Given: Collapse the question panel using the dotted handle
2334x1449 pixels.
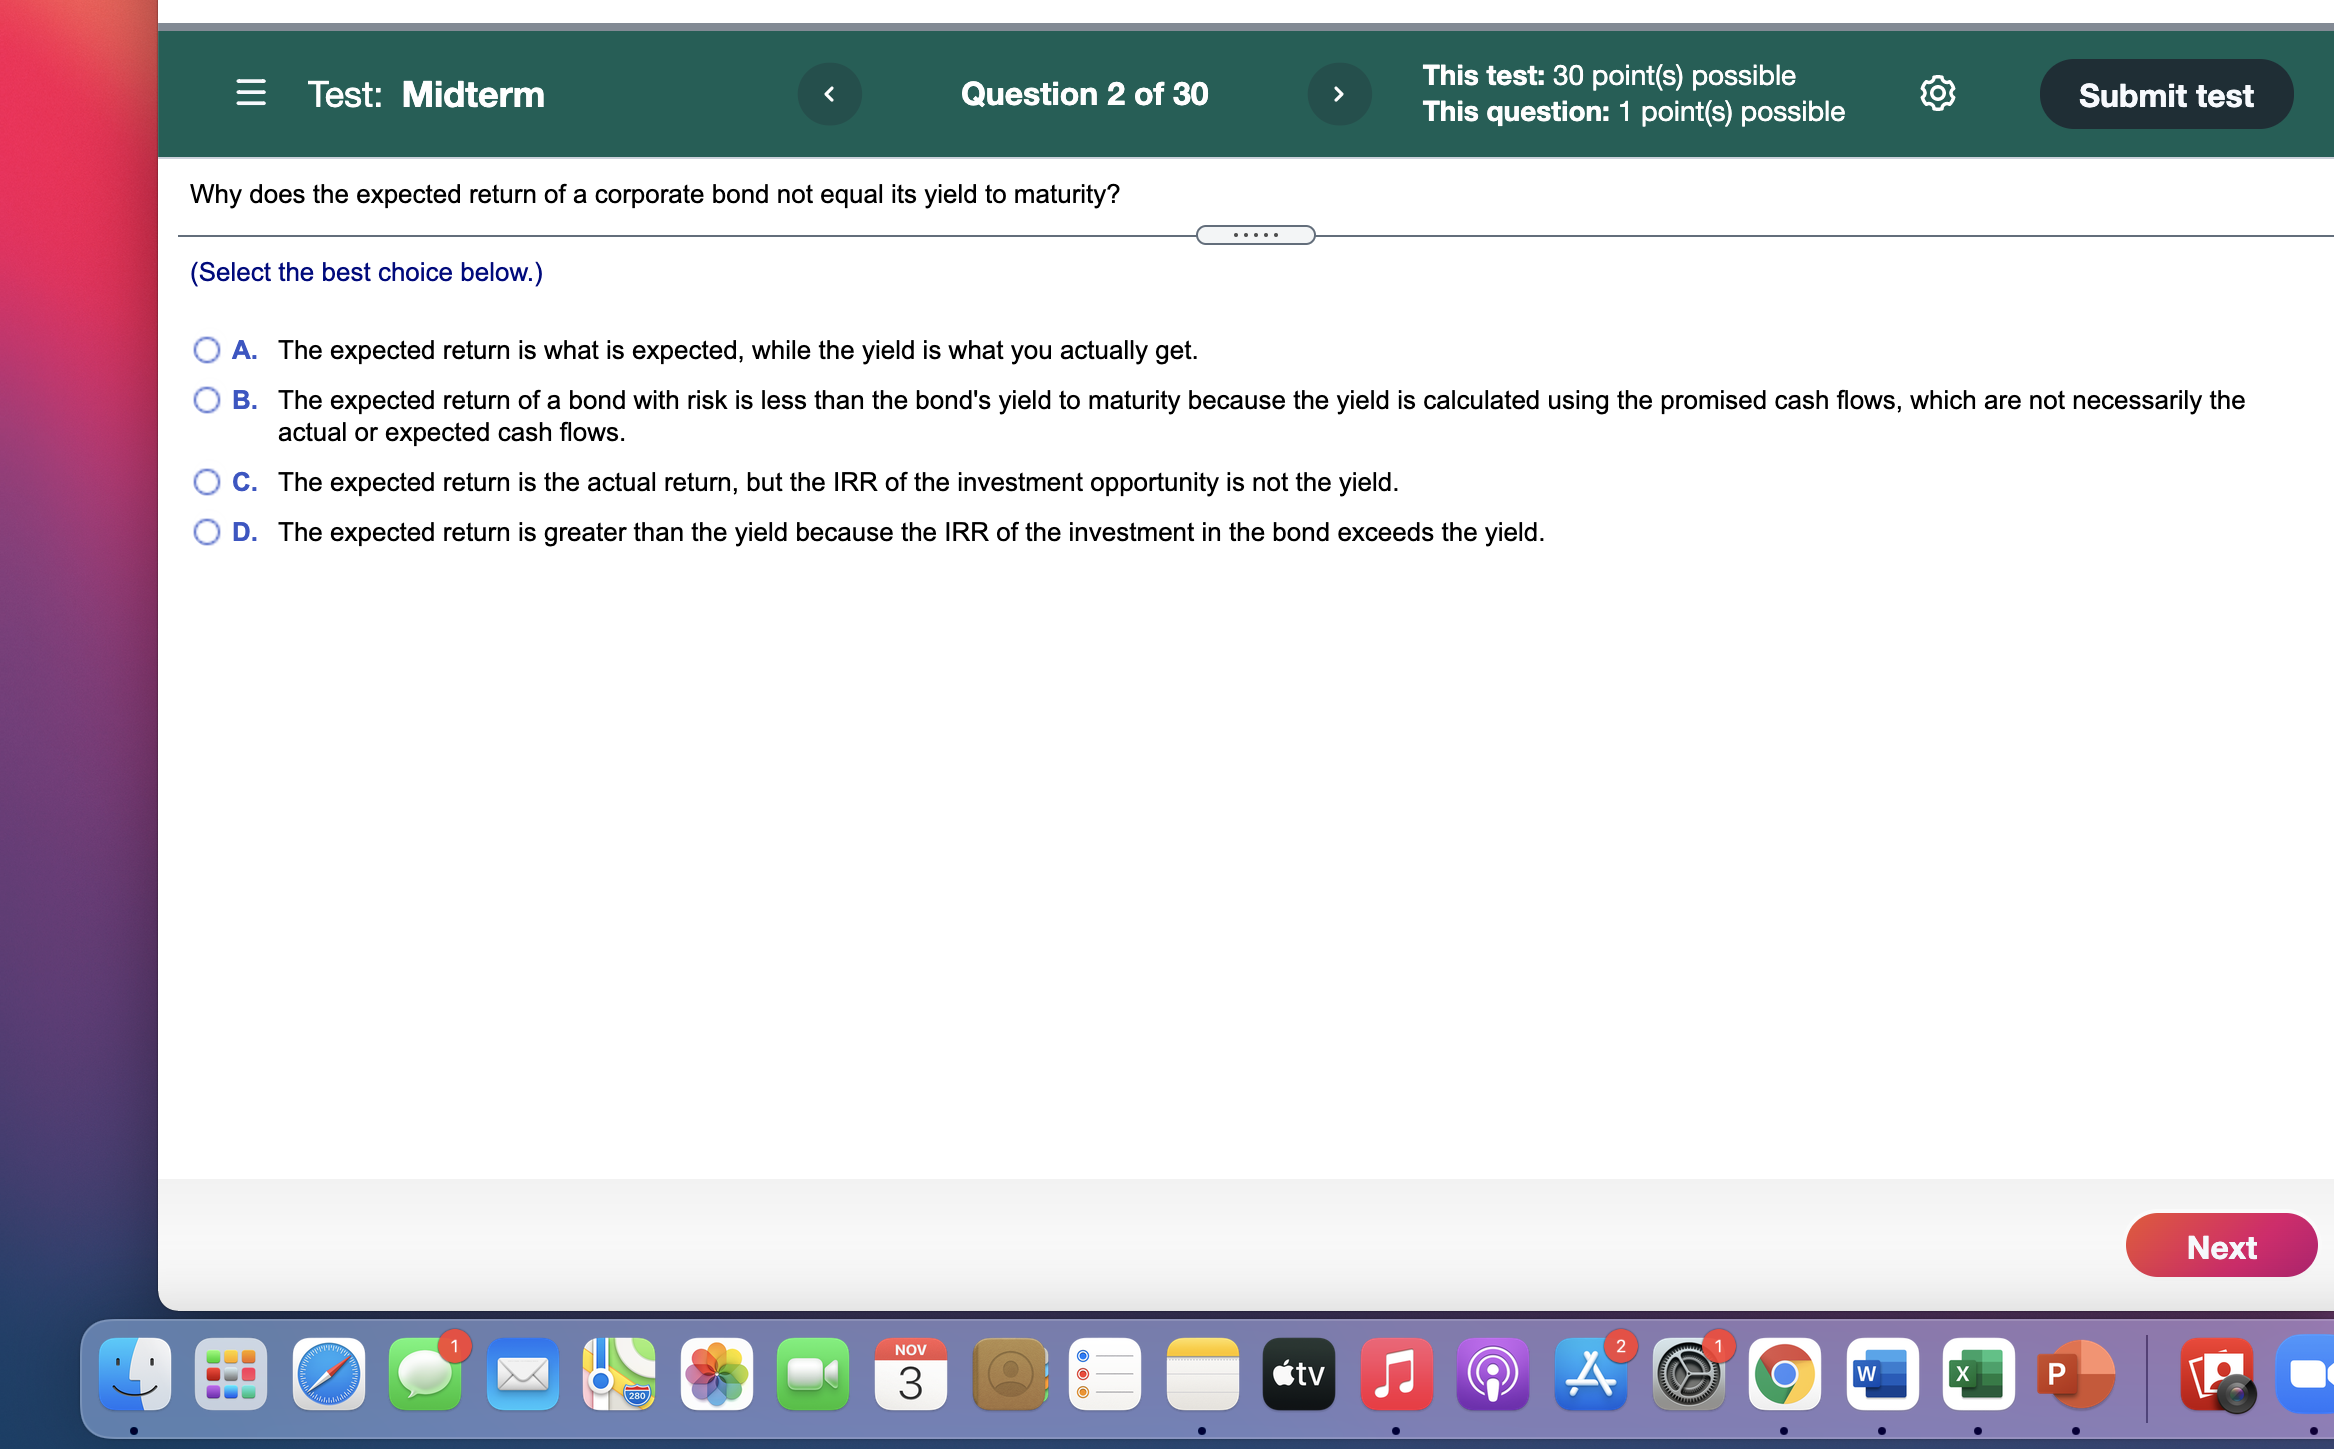Looking at the screenshot, I should [1256, 234].
